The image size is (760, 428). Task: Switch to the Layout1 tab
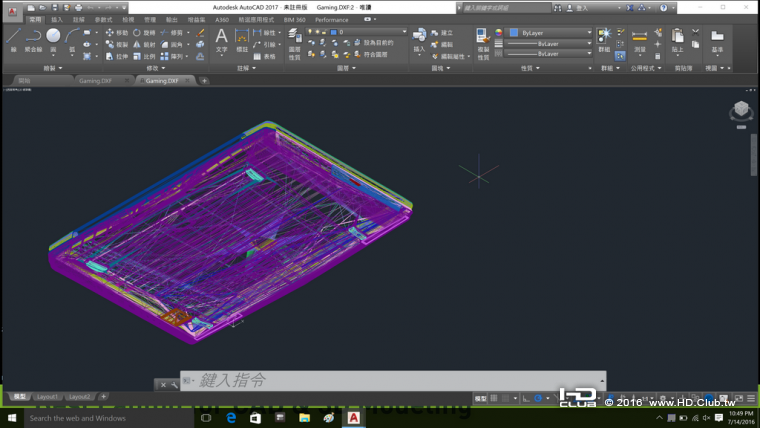point(47,397)
